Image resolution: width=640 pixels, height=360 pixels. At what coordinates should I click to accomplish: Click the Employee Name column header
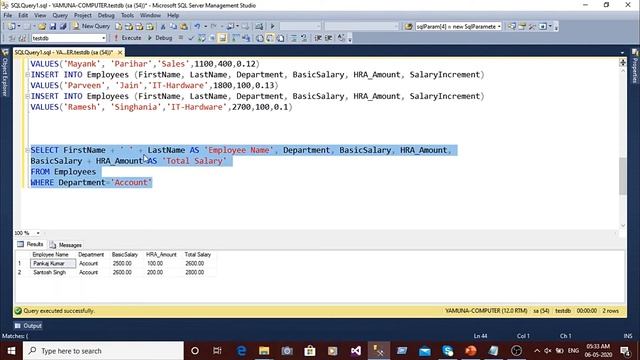pos(51,255)
